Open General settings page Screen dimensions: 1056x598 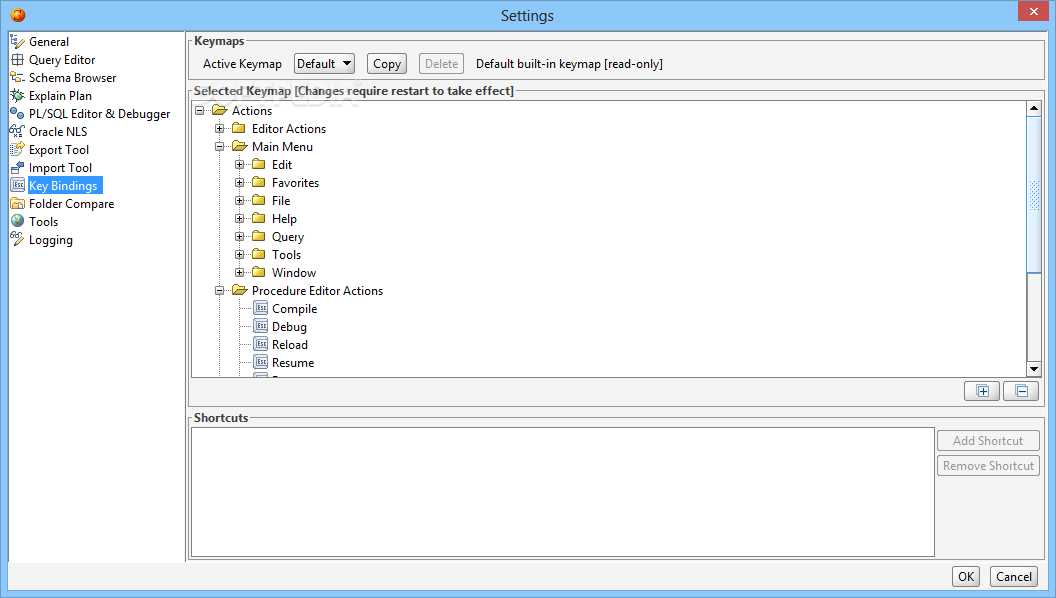48,42
